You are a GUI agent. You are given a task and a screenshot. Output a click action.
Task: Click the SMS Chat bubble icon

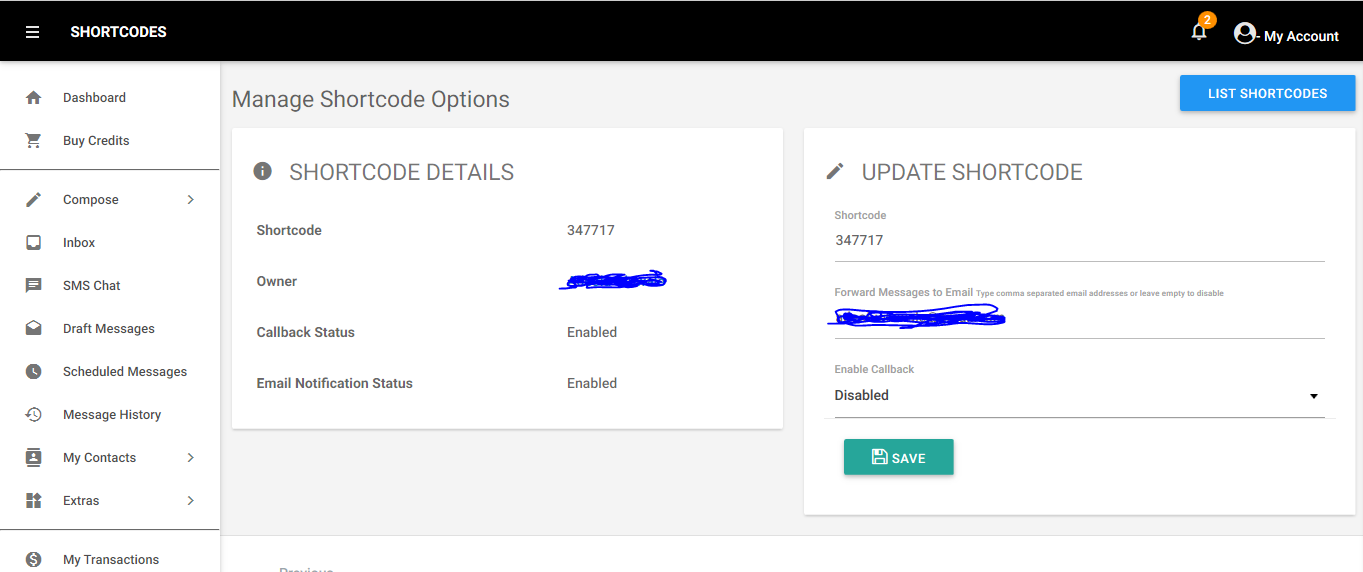pos(33,286)
